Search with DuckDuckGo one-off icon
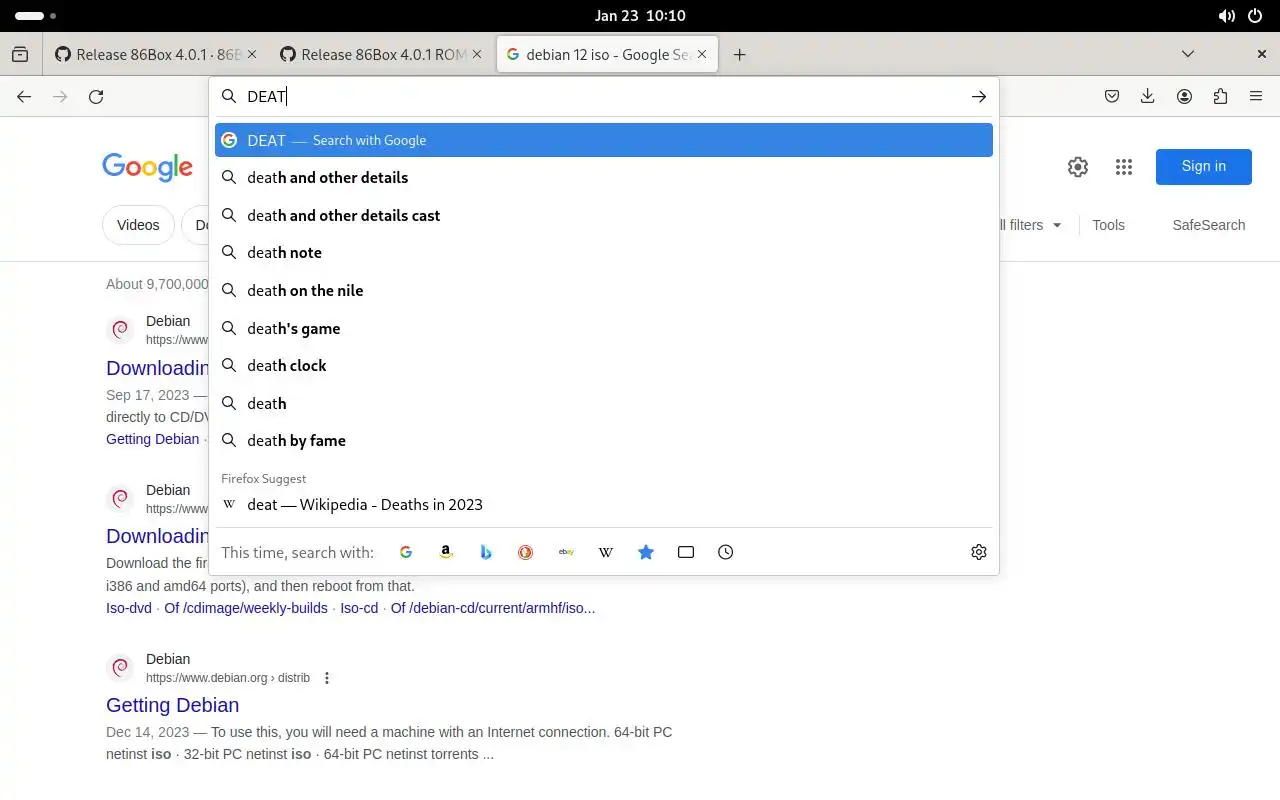 tap(526, 552)
